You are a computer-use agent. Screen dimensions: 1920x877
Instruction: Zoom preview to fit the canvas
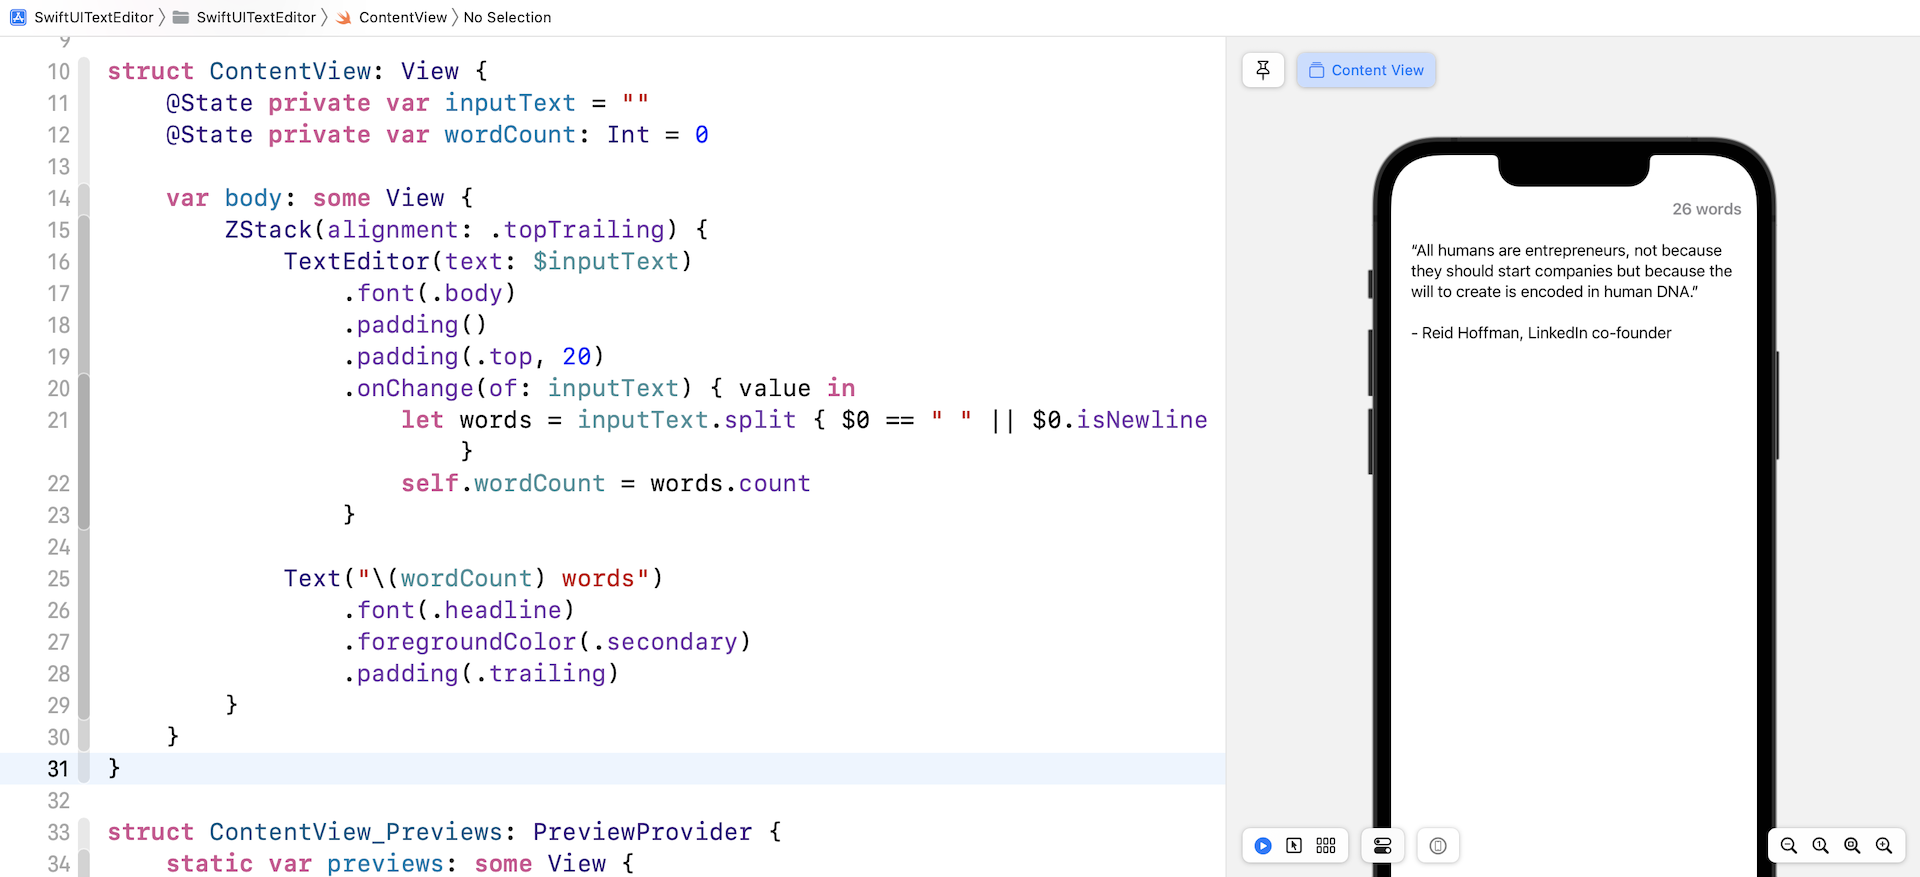coord(1852,846)
